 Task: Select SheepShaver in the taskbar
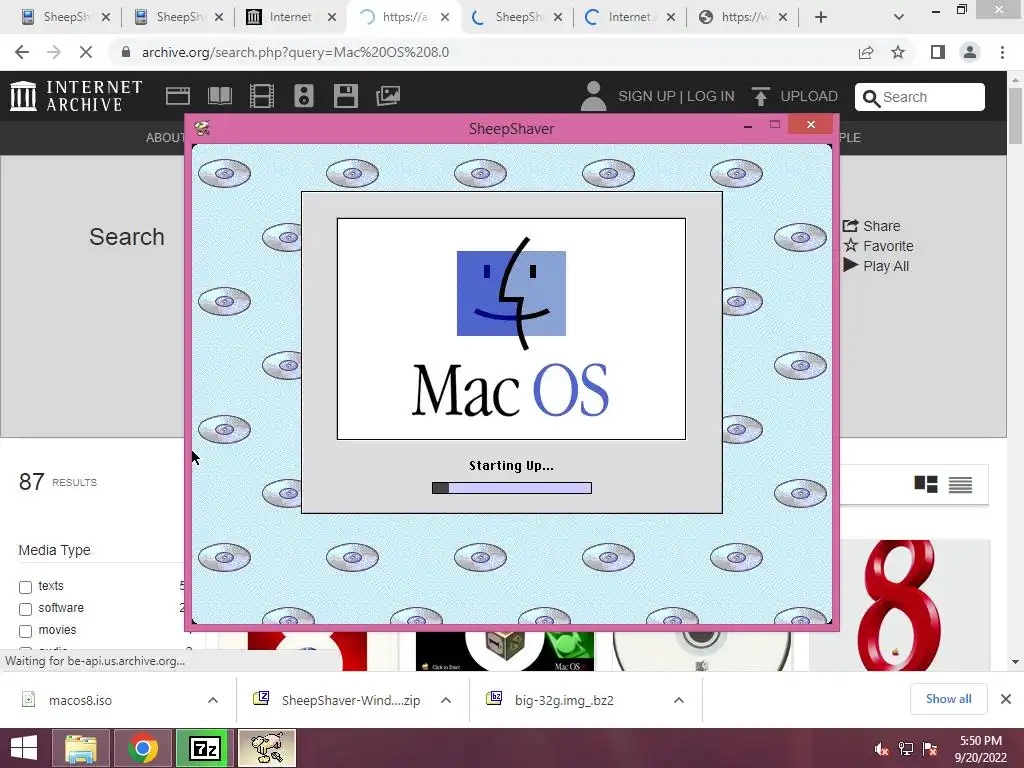point(266,748)
